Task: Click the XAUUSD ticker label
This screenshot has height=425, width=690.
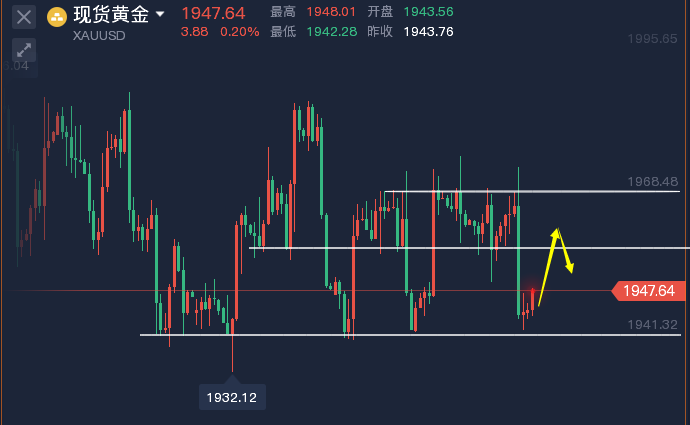Action: click(x=97, y=33)
